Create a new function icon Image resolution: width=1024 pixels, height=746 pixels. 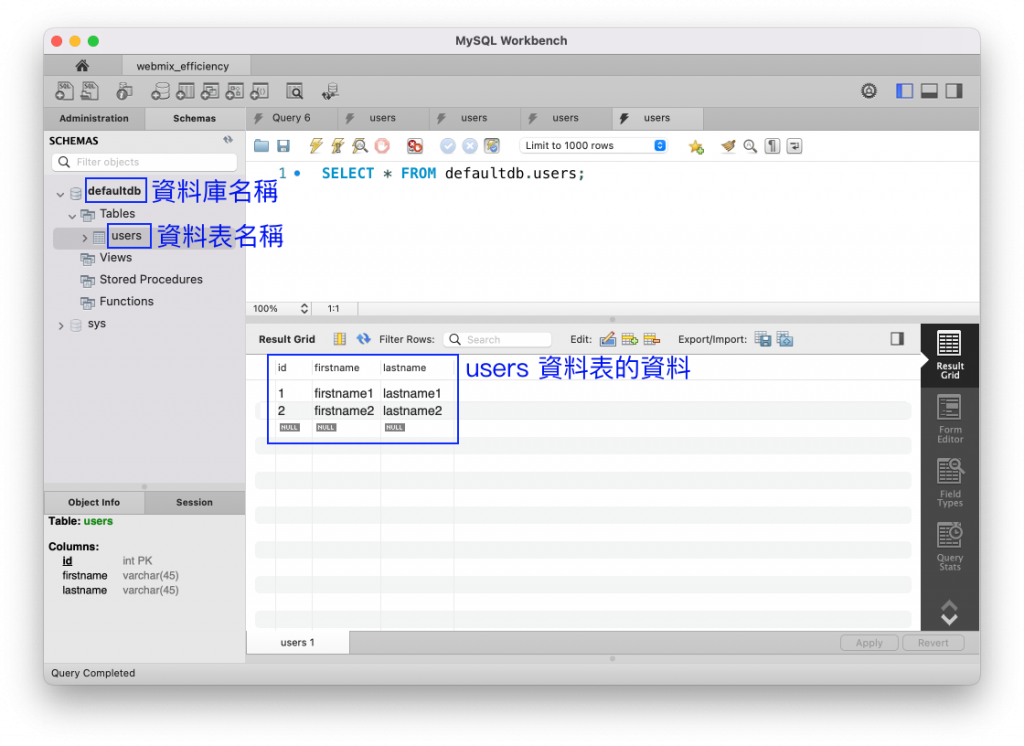pos(259,91)
